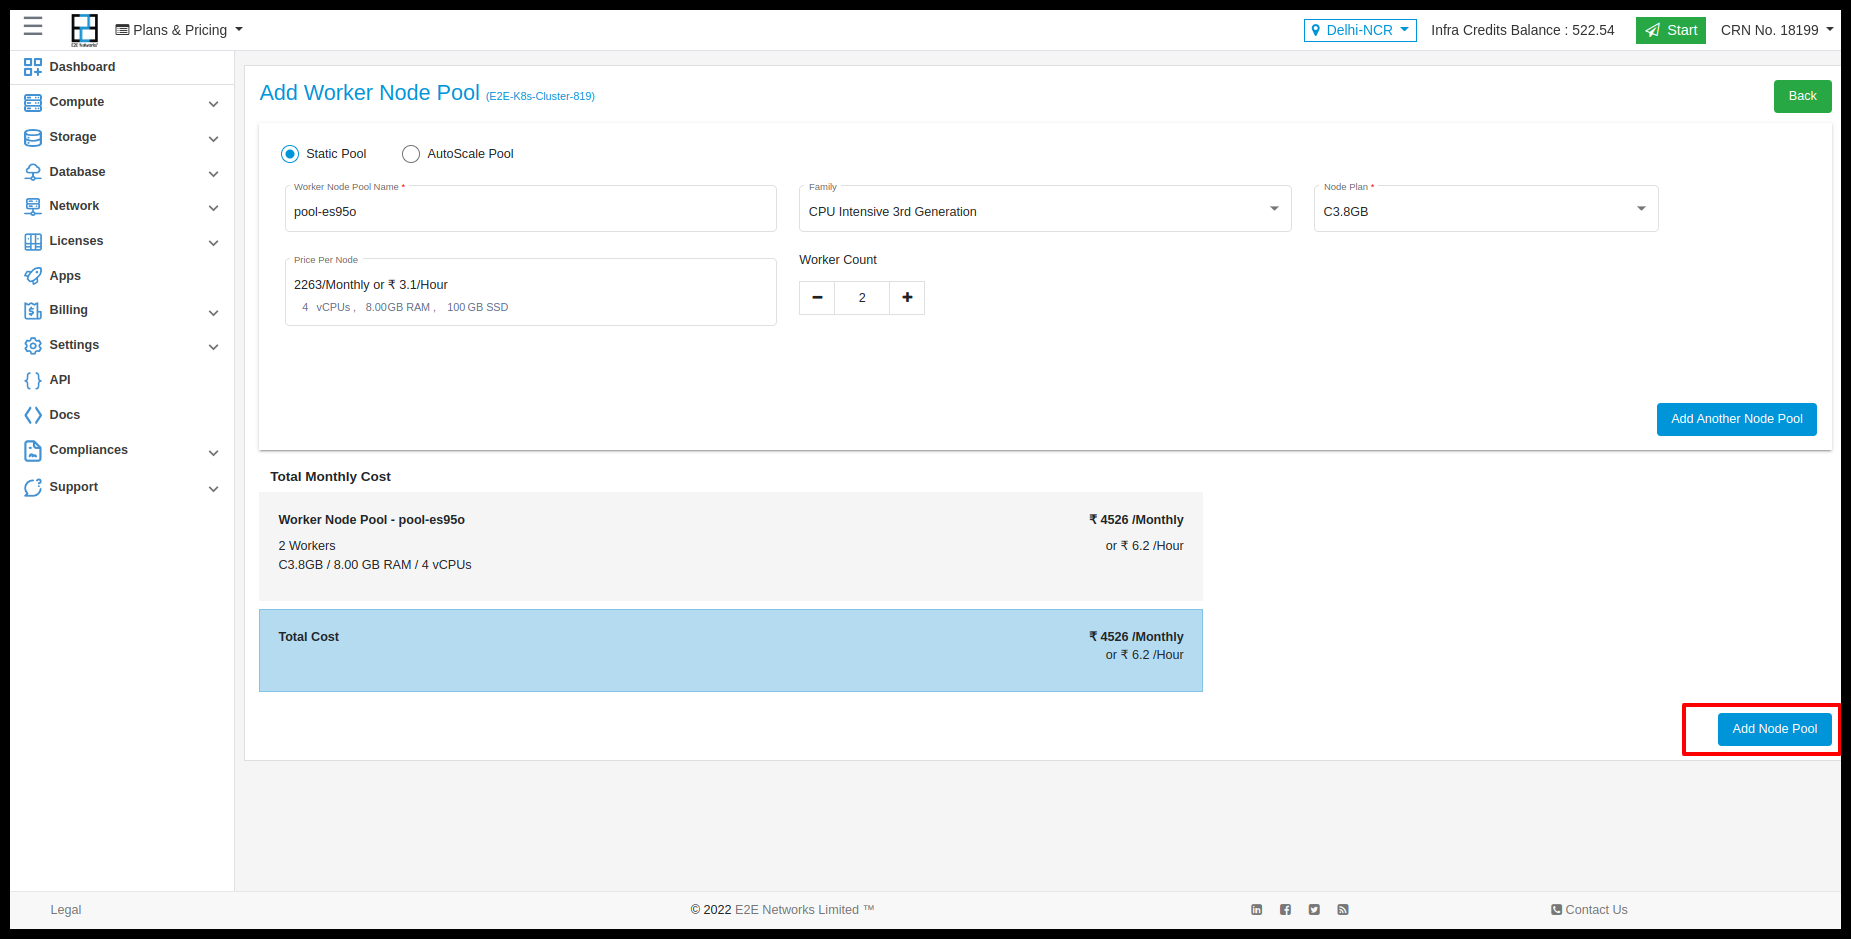Click the Add Node Pool button
This screenshot has width=1851, height=939.
(x=1774, y=729)
